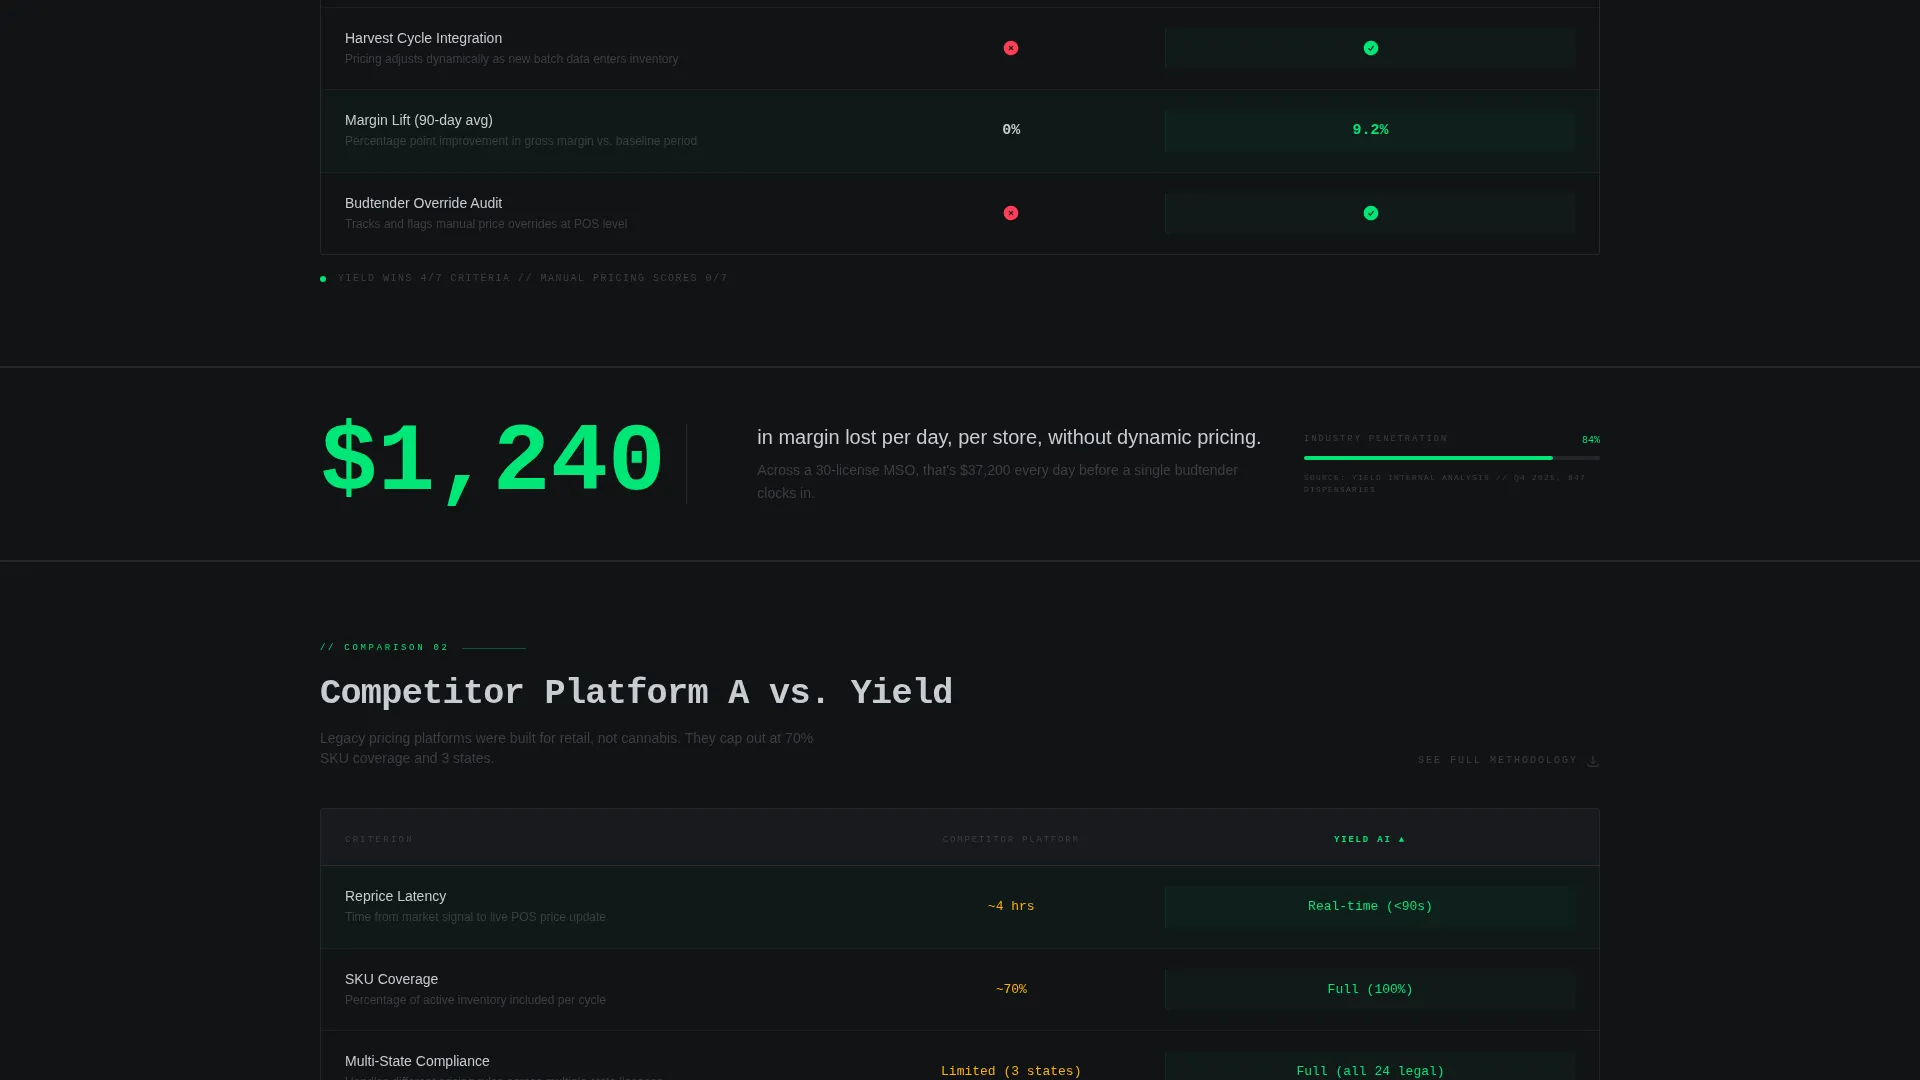This screenshot has width=1920, height=1080.
Task: Click the Industry Penetration label
Action: tap(1375, 438)
